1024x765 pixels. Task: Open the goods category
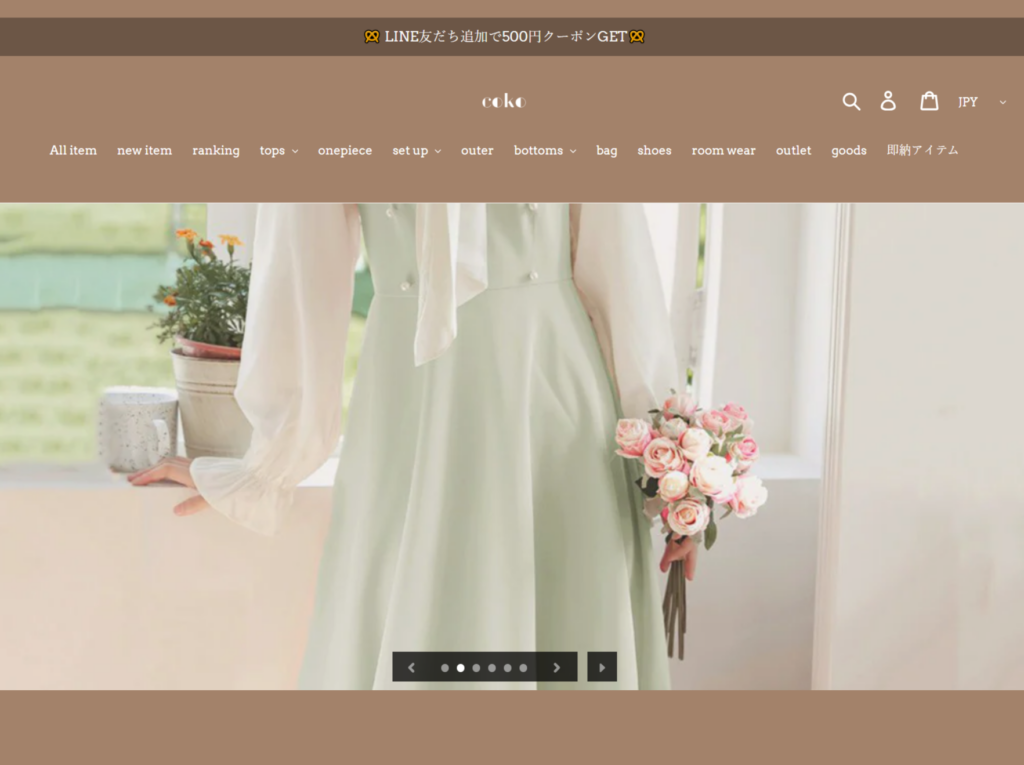pyautogui.click(x=848, y=150)
